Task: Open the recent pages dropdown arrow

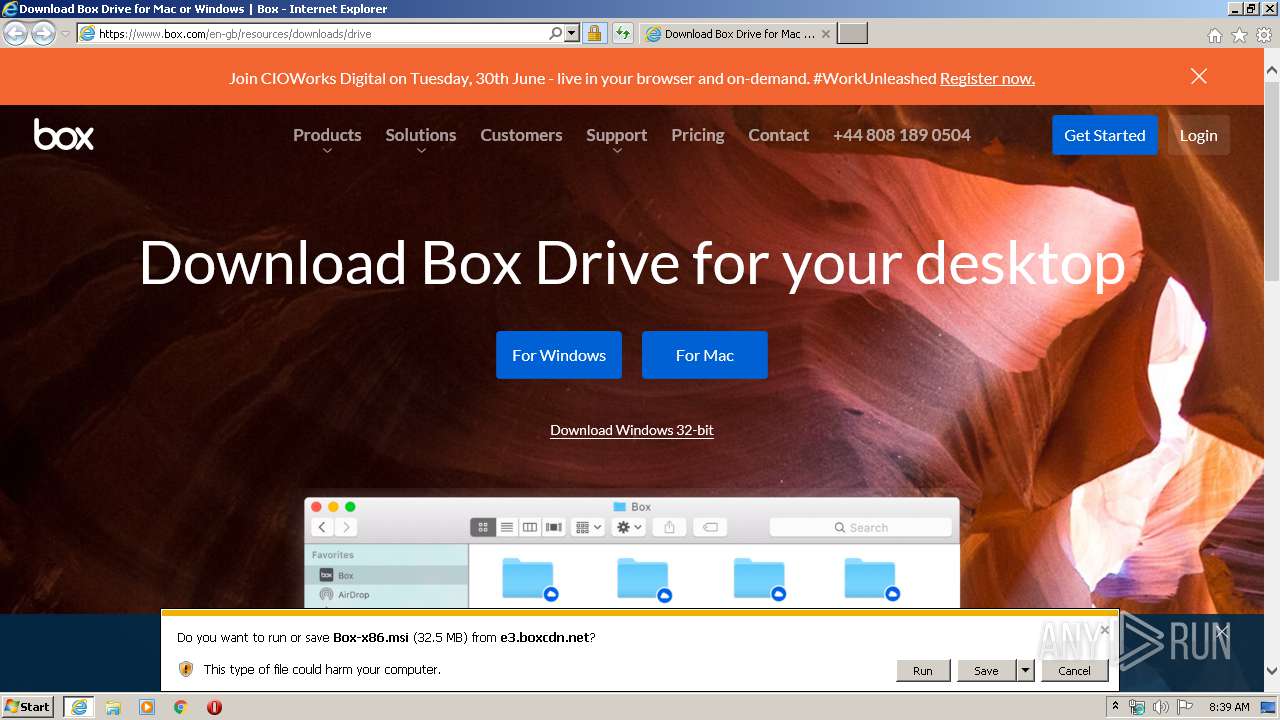Action: coord(66,34)
